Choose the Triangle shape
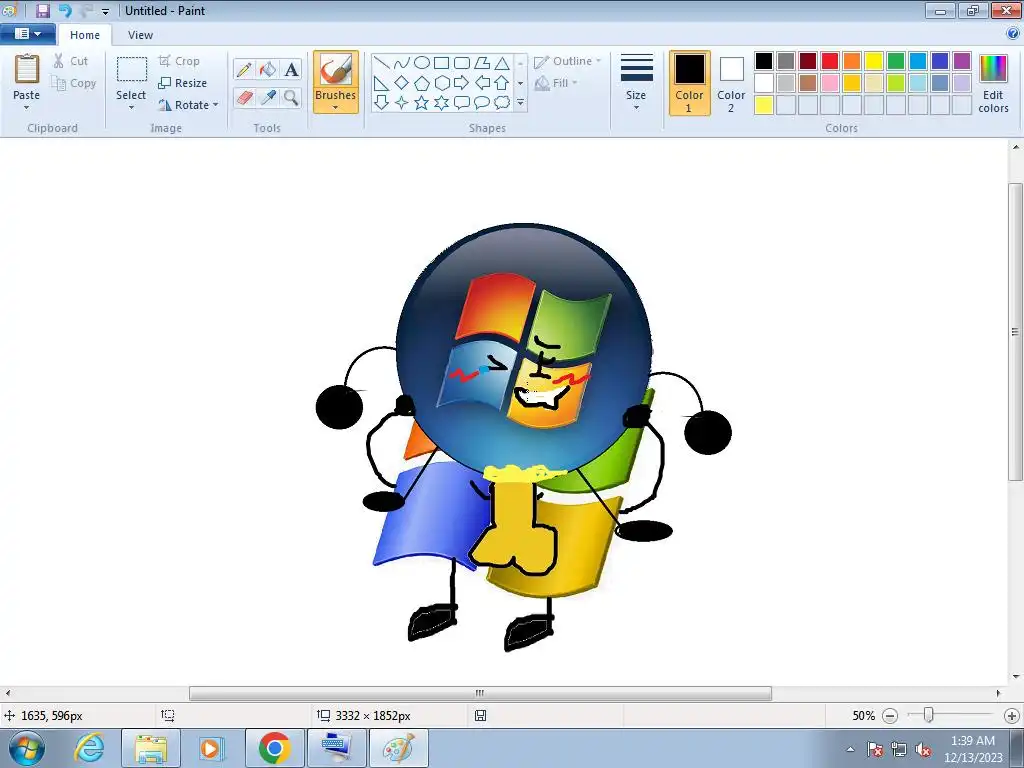The height and width of the screenshot is (768, 1024). point(502,63)
